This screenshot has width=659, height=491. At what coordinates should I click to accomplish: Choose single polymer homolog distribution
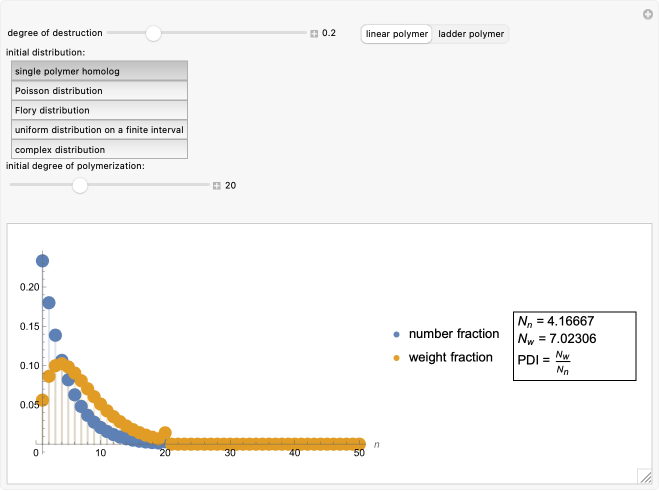[x=98, y=71]
